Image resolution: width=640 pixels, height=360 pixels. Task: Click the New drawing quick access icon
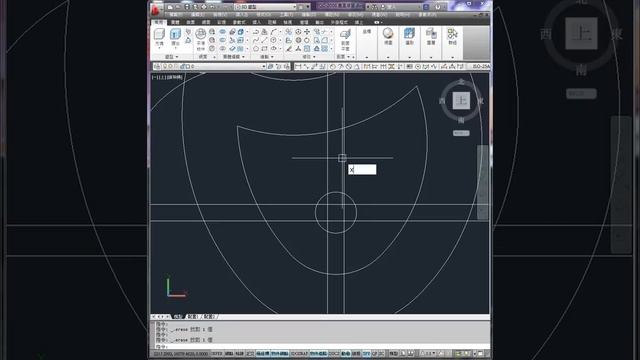(x=170, y=7)
